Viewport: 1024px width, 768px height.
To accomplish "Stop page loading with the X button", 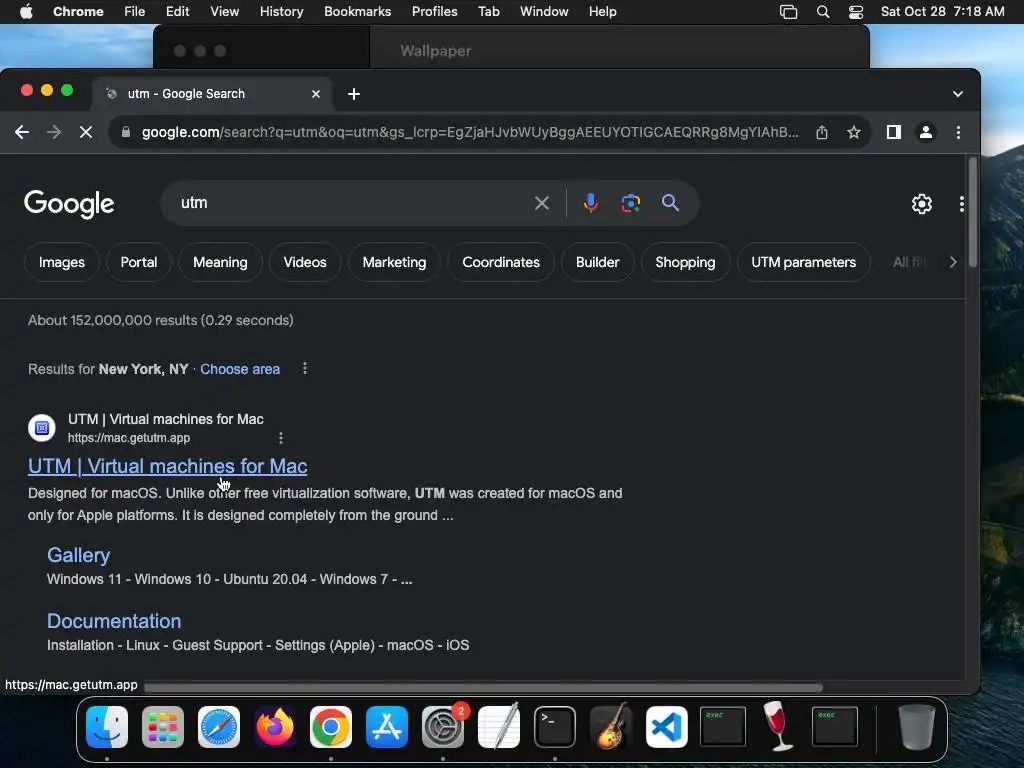I will [x=86, y=133].
